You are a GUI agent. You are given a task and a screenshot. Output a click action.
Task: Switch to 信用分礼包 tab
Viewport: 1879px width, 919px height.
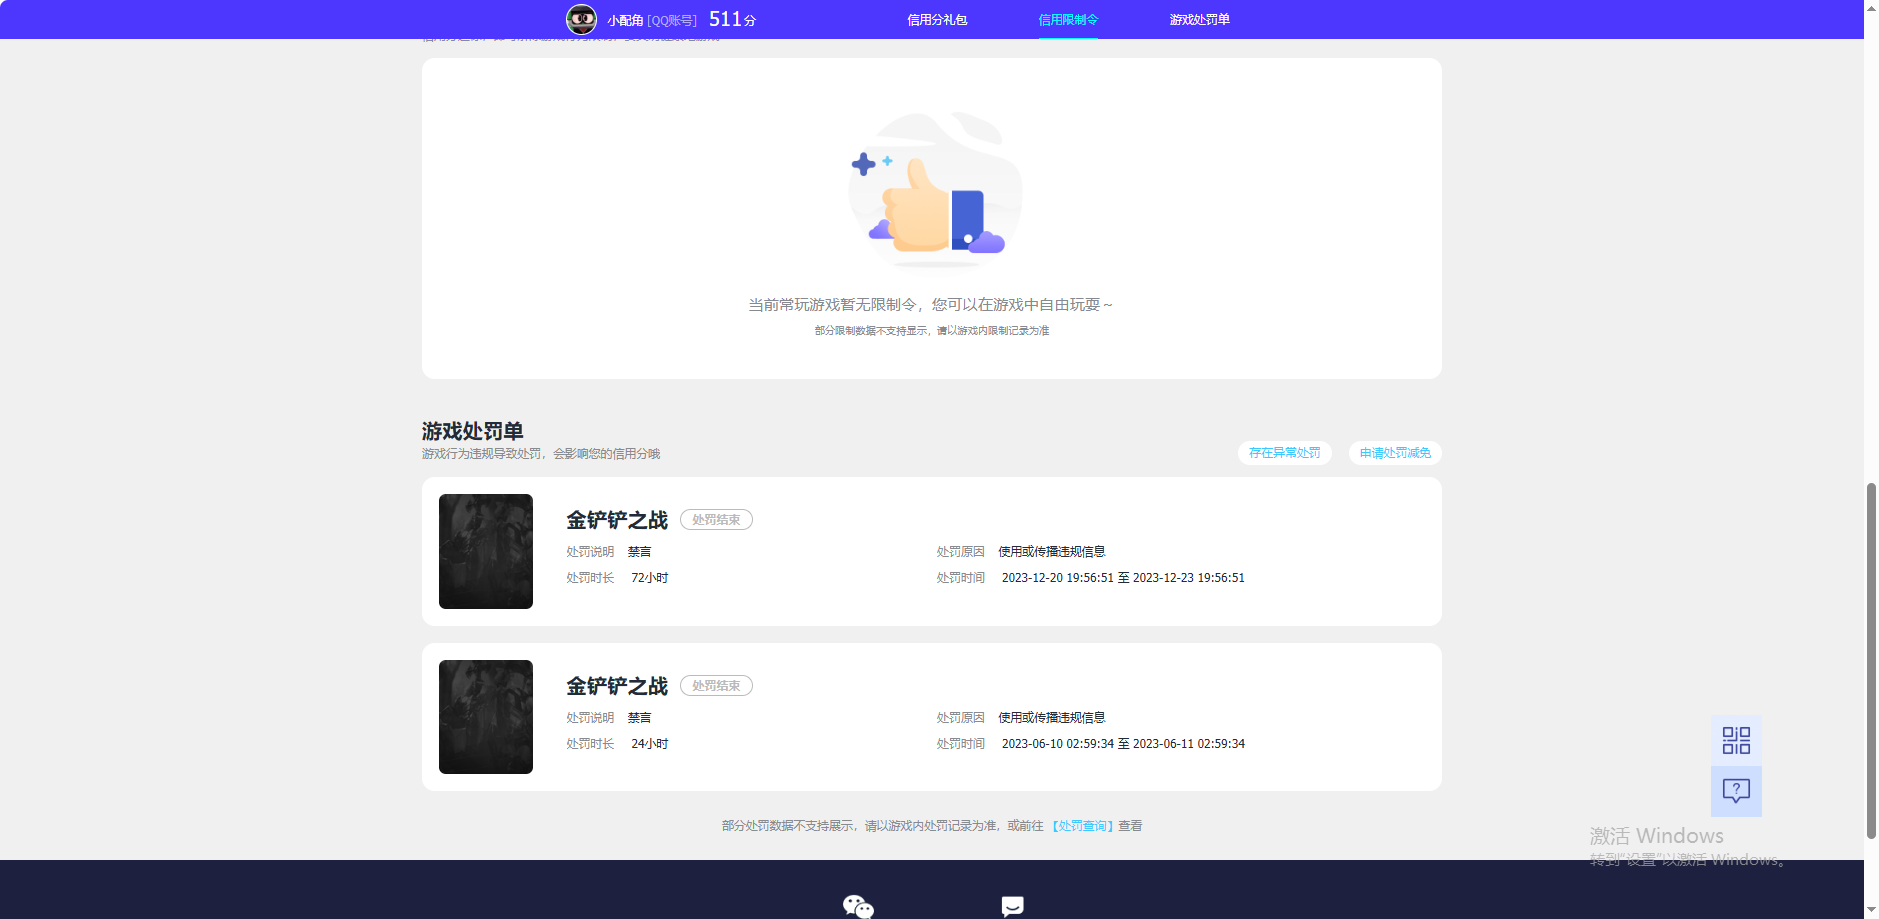pyautogui.click(x=937, y=20)
